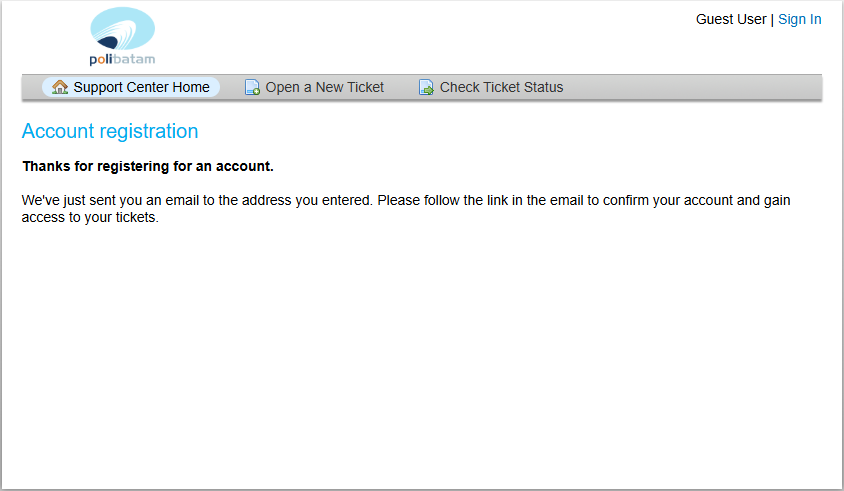Click the Account registration heading
This screenshot has height=491, width=844.
point(110,131)
